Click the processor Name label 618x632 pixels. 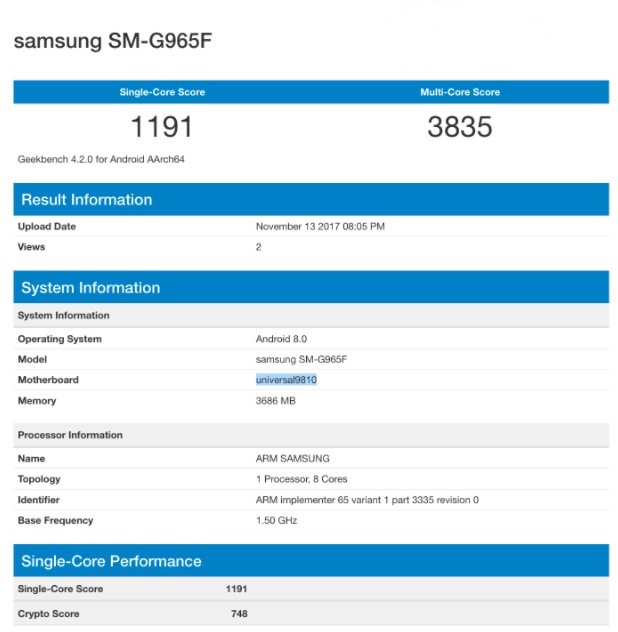click(x=31, y=459)
